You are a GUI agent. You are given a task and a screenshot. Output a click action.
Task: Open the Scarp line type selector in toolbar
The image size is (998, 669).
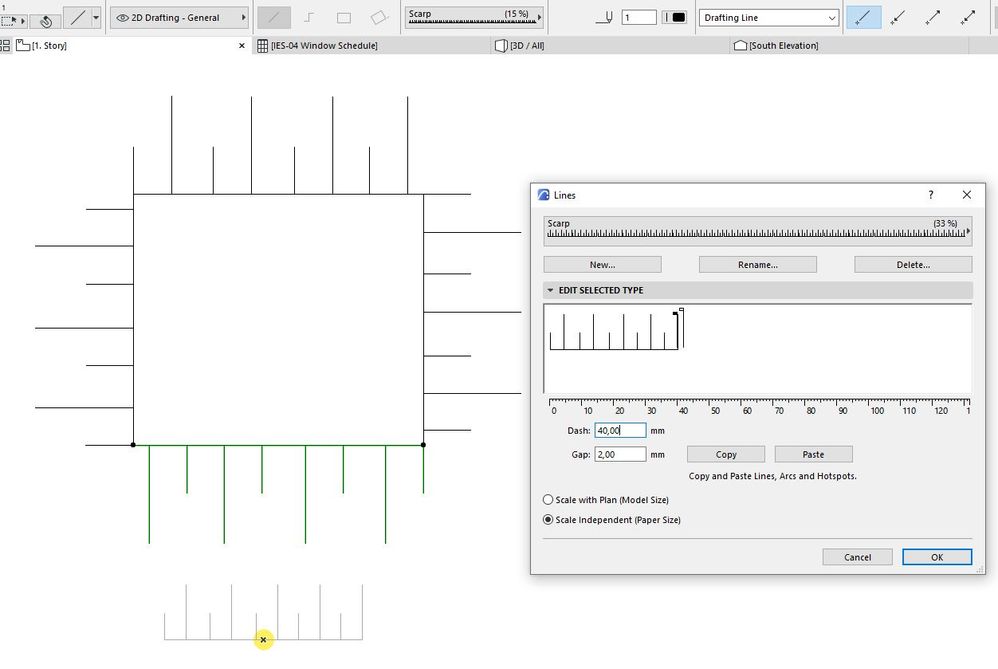click(475, 17)
